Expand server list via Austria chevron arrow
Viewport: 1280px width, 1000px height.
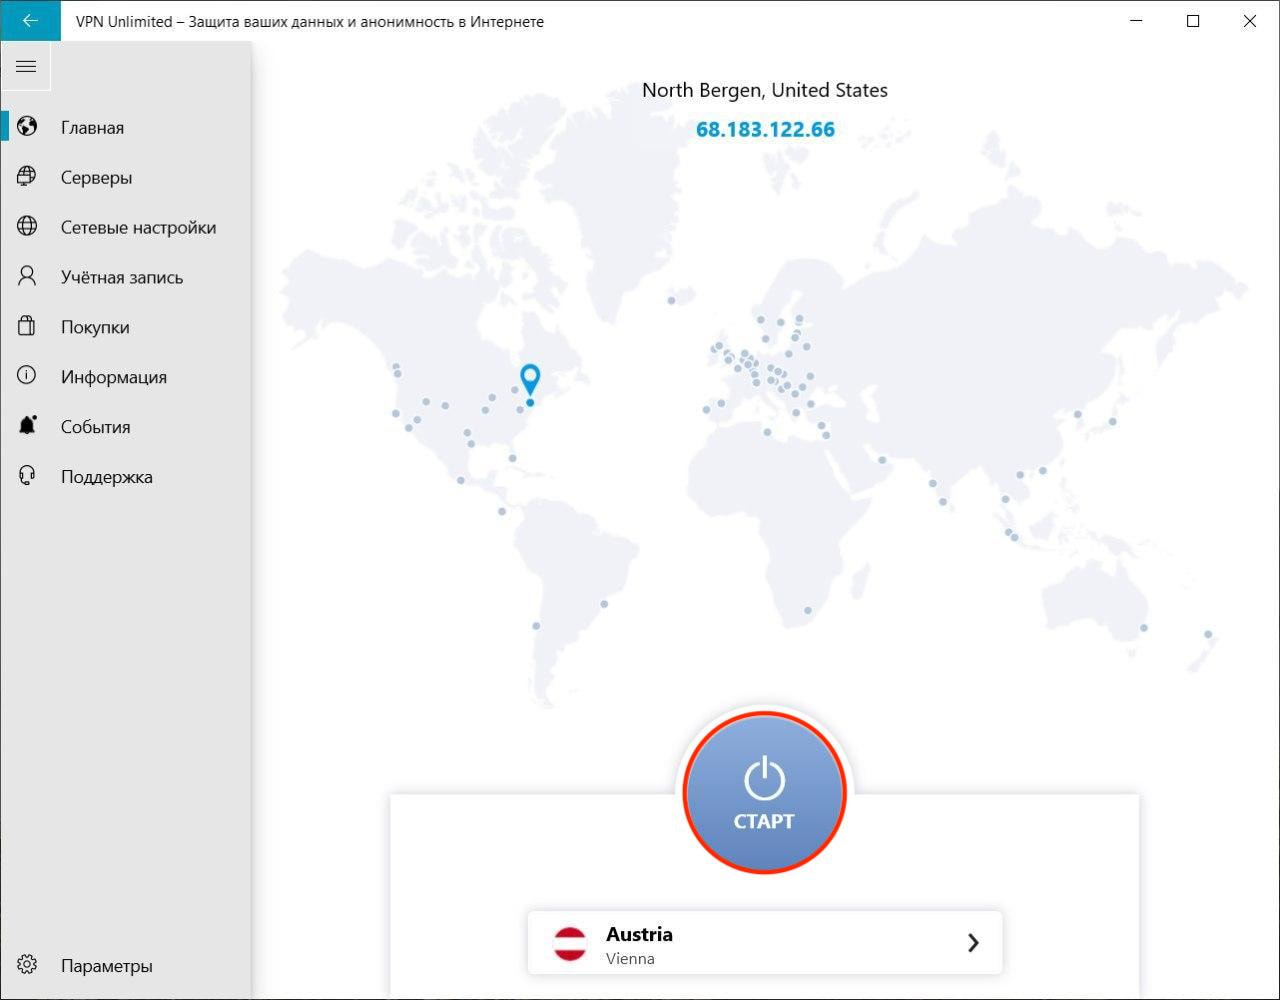tap(972, 943)
